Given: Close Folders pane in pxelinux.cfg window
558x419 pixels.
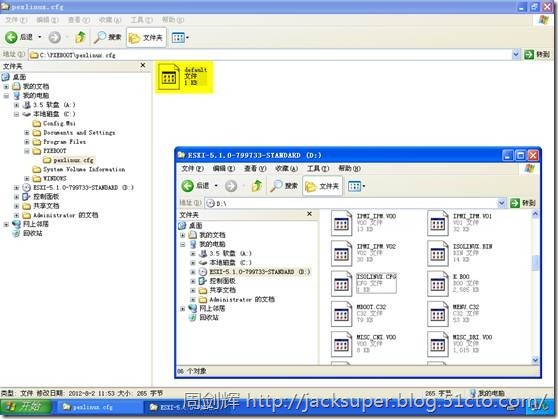Looking at the screenshot, I should point(143,66).
